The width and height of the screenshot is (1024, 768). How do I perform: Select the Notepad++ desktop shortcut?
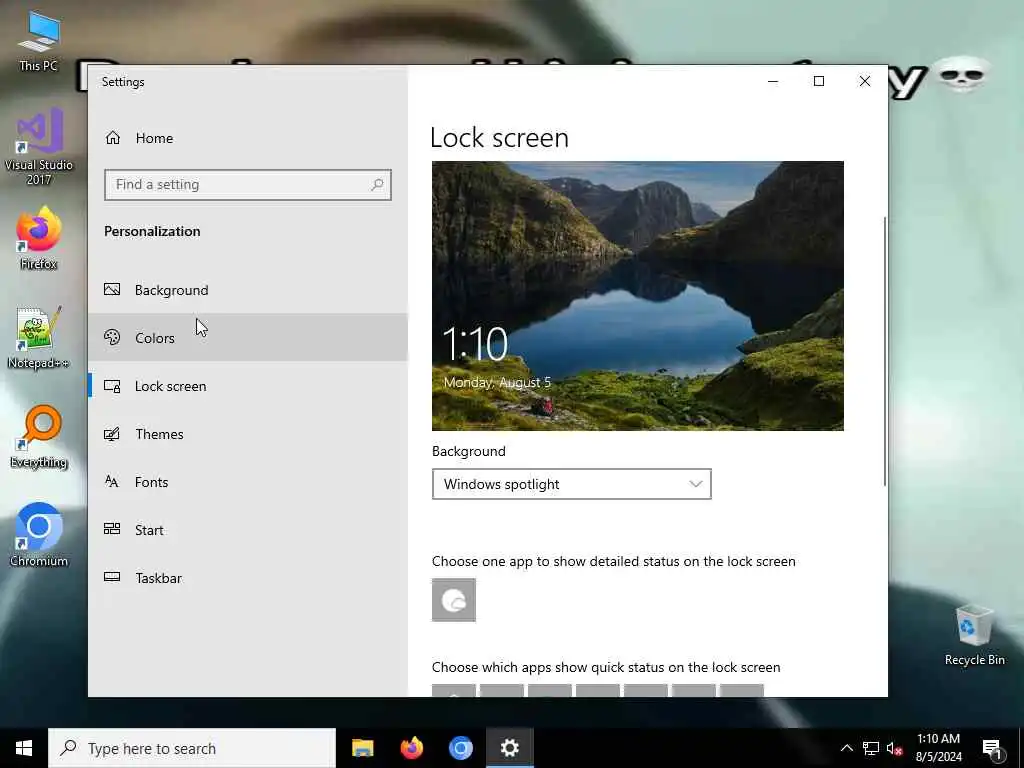click(x=39, y=338)
